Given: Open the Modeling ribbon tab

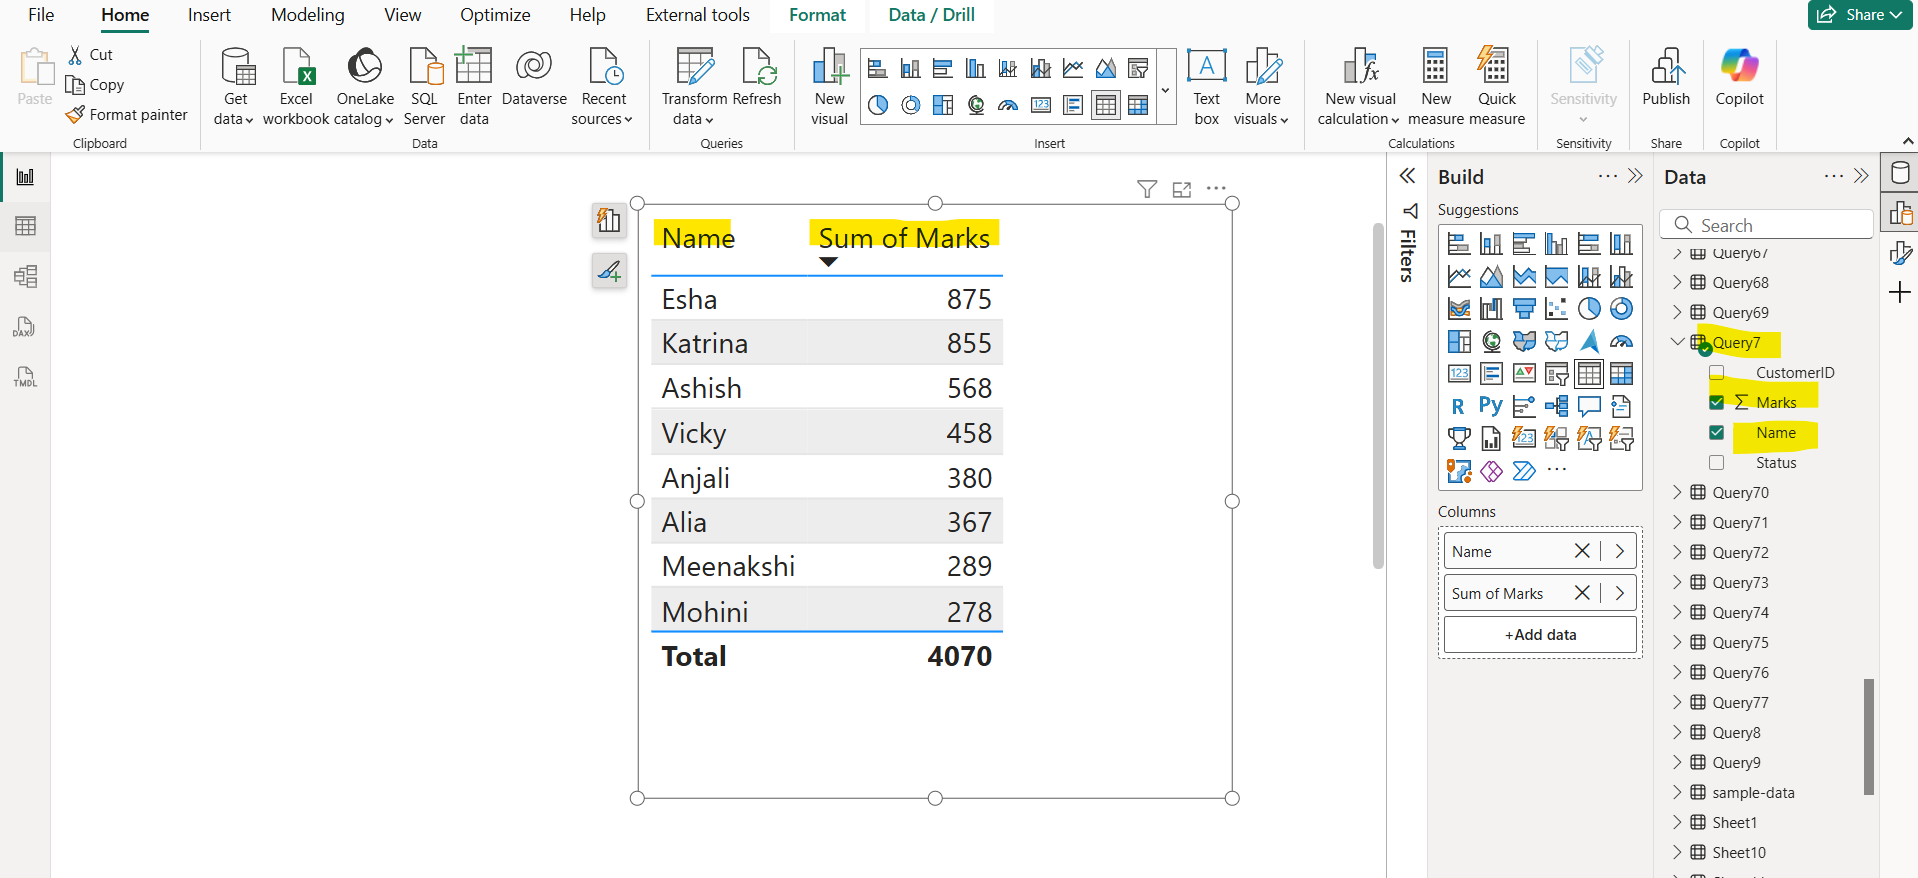Looking at the screenshot, I should 307,15.
